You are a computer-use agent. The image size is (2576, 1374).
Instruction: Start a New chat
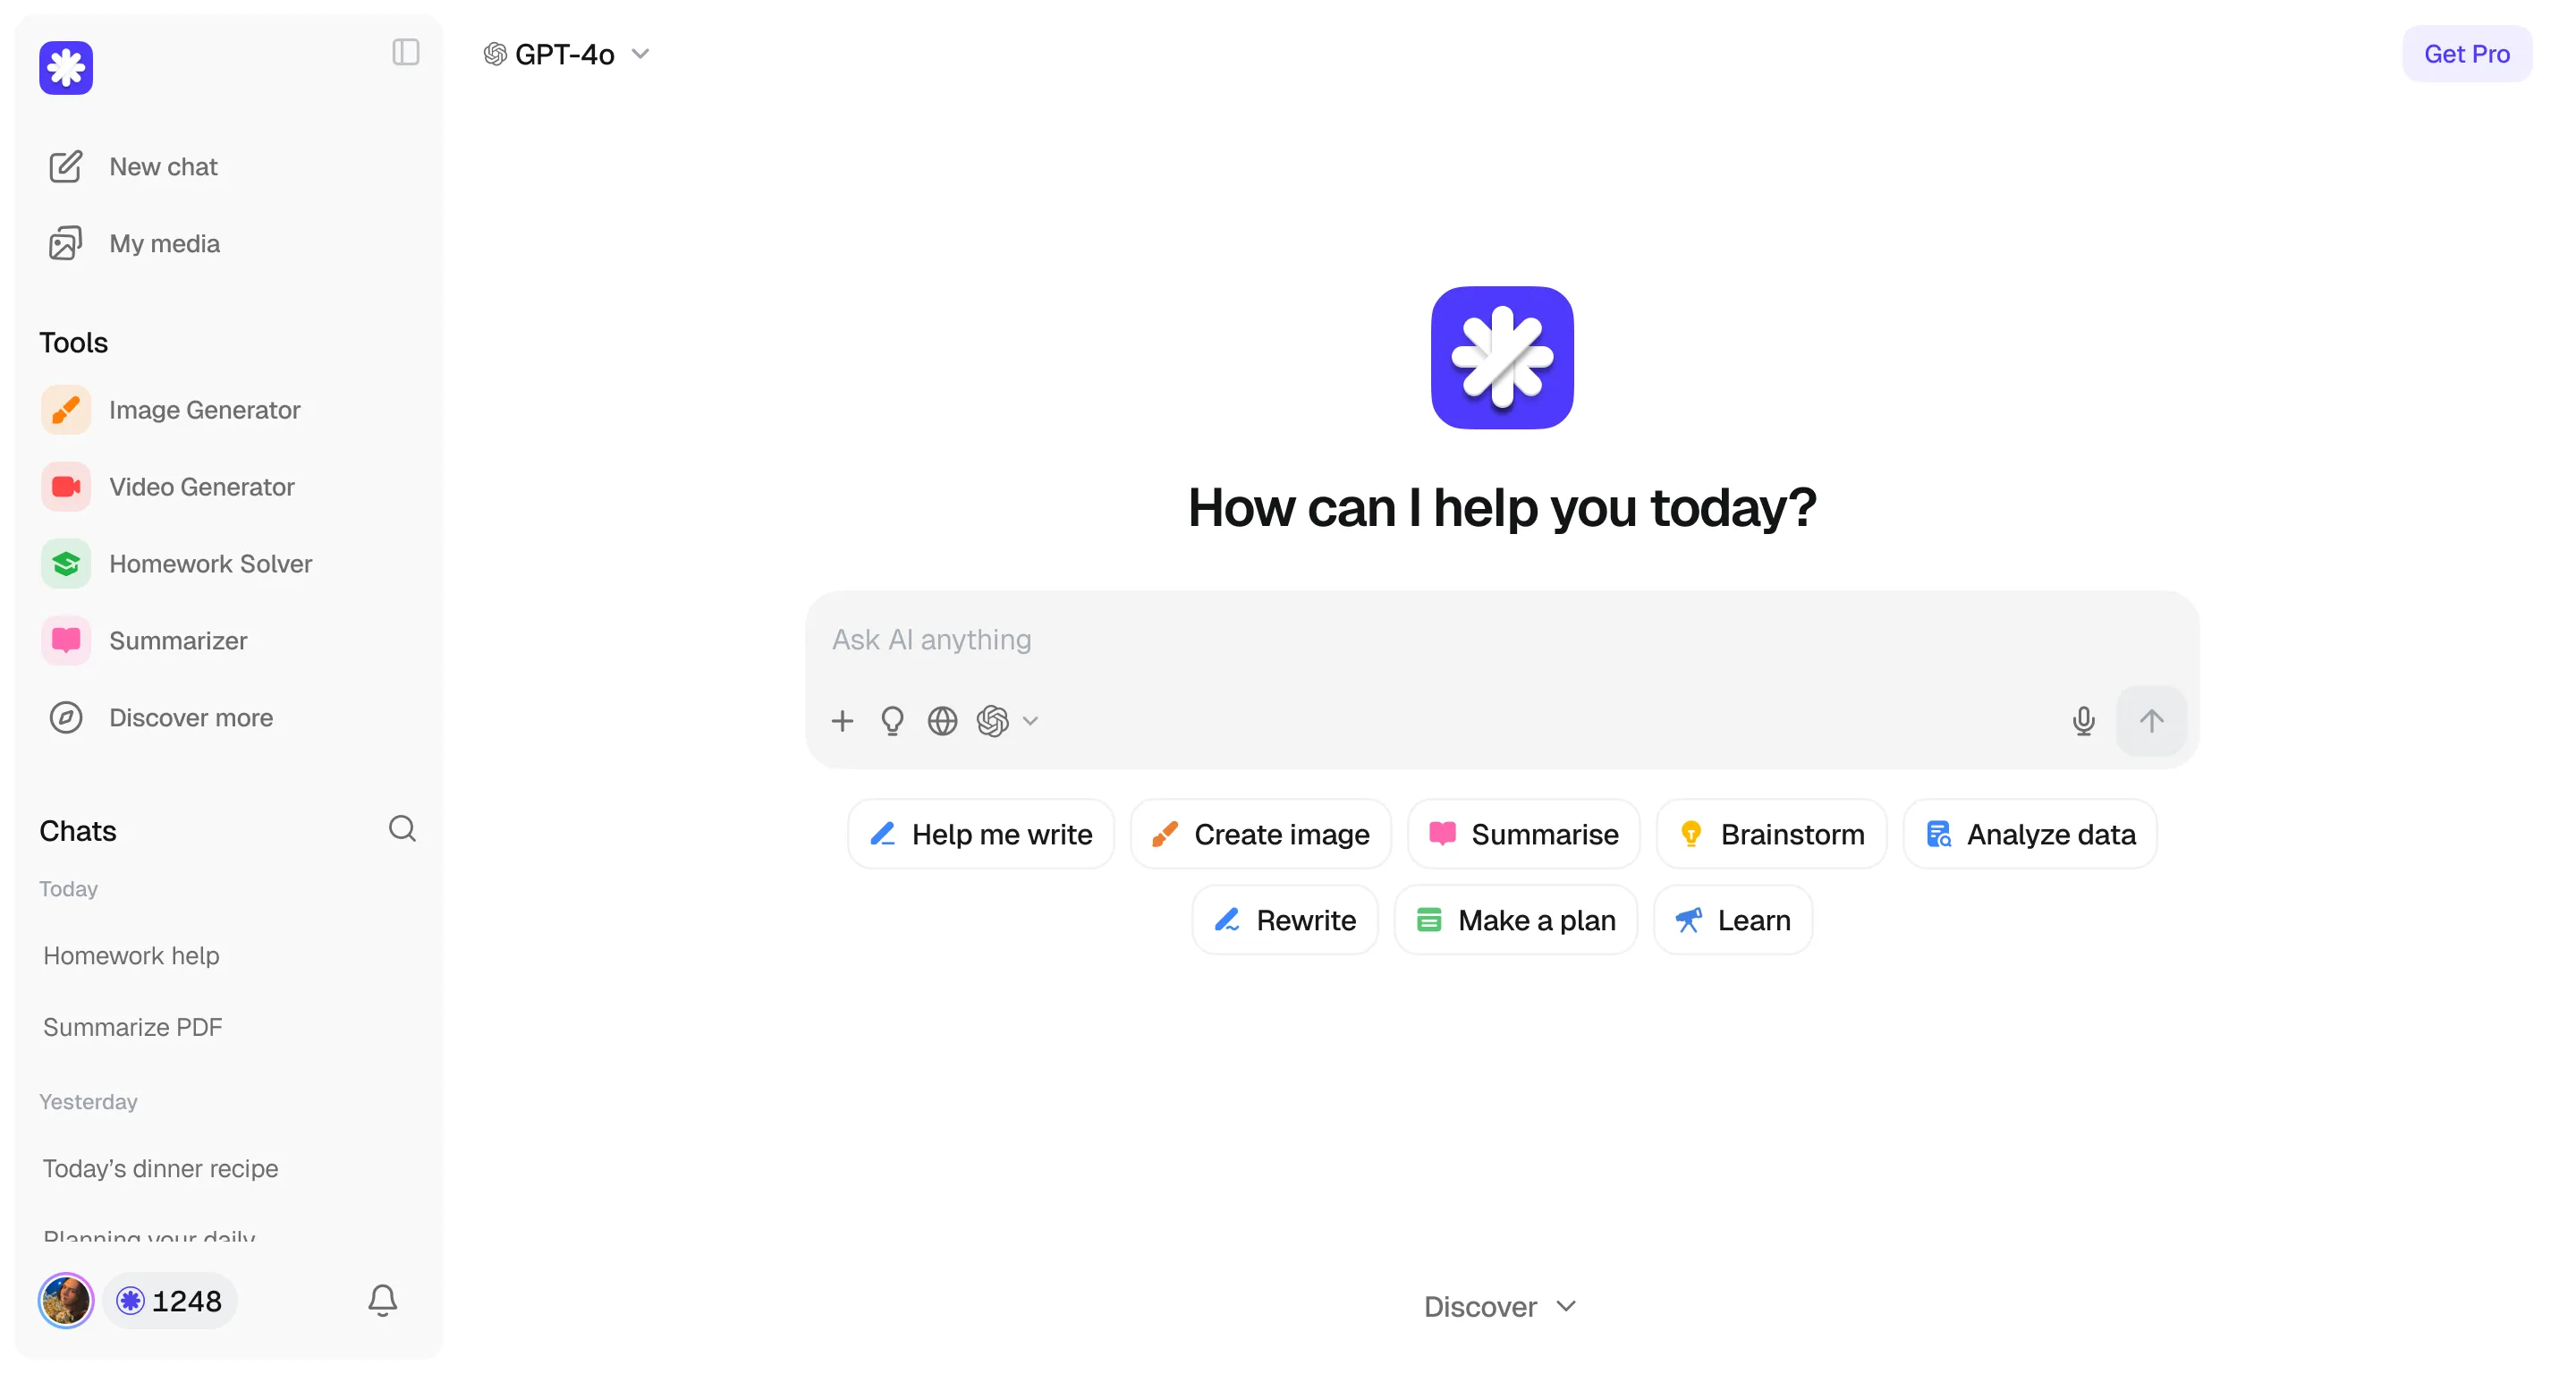[163, 166]
